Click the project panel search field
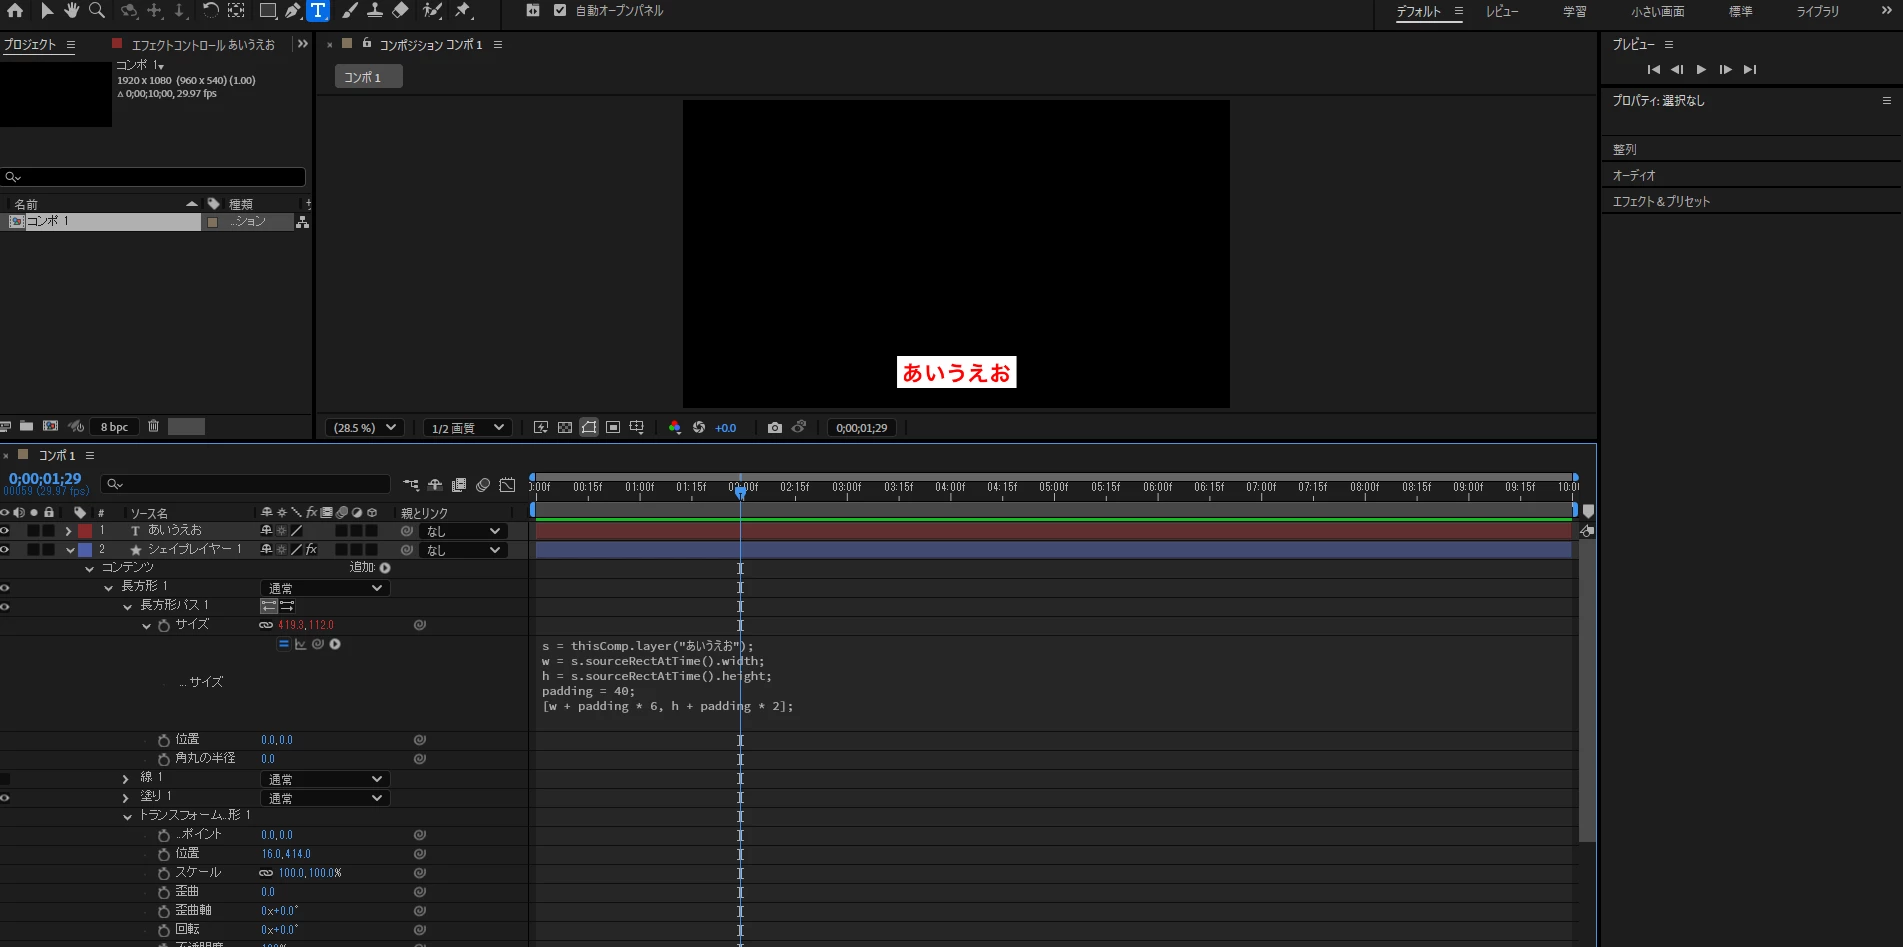Image resolution: width=1903 pixels, height=947 pixels. coord(153,177)
